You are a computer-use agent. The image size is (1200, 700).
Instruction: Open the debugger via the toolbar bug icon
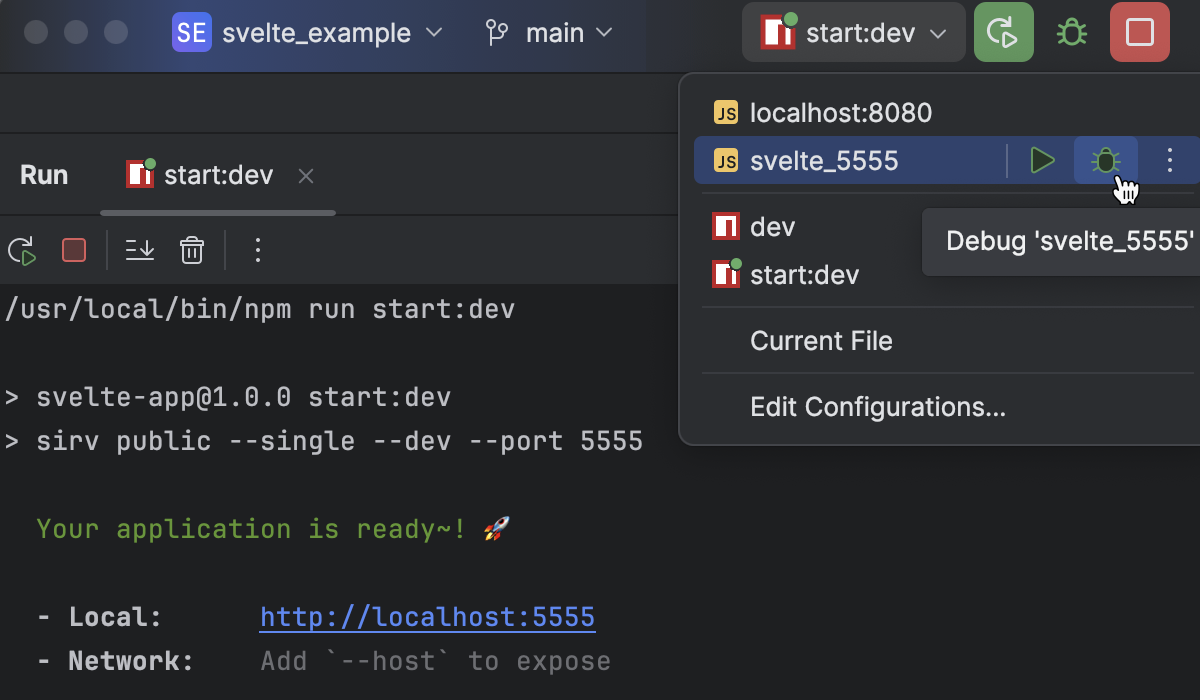pyautogui.click(x=1070, y=32)
